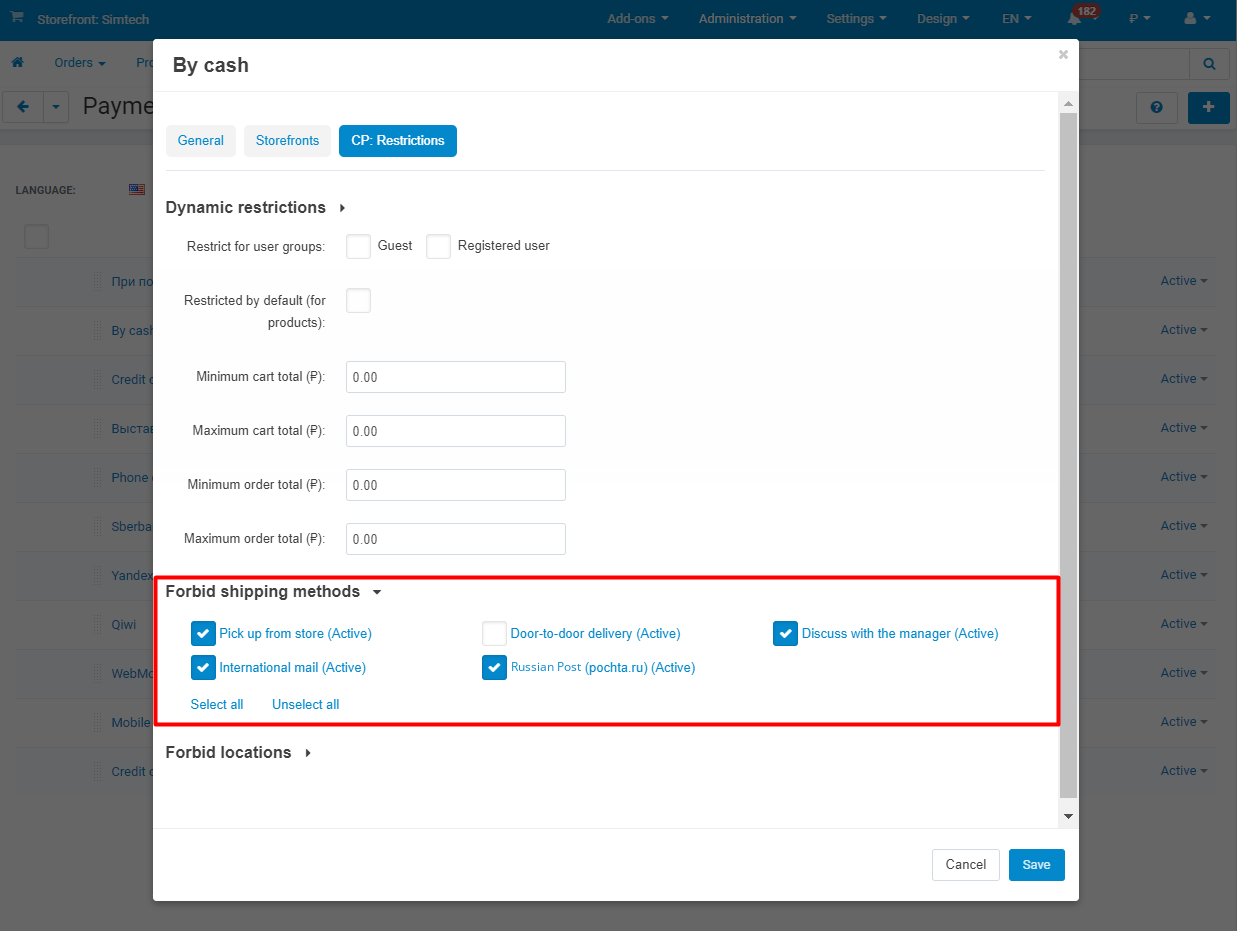Uncheck Discuss with the manager checkbox

point(785,633)
